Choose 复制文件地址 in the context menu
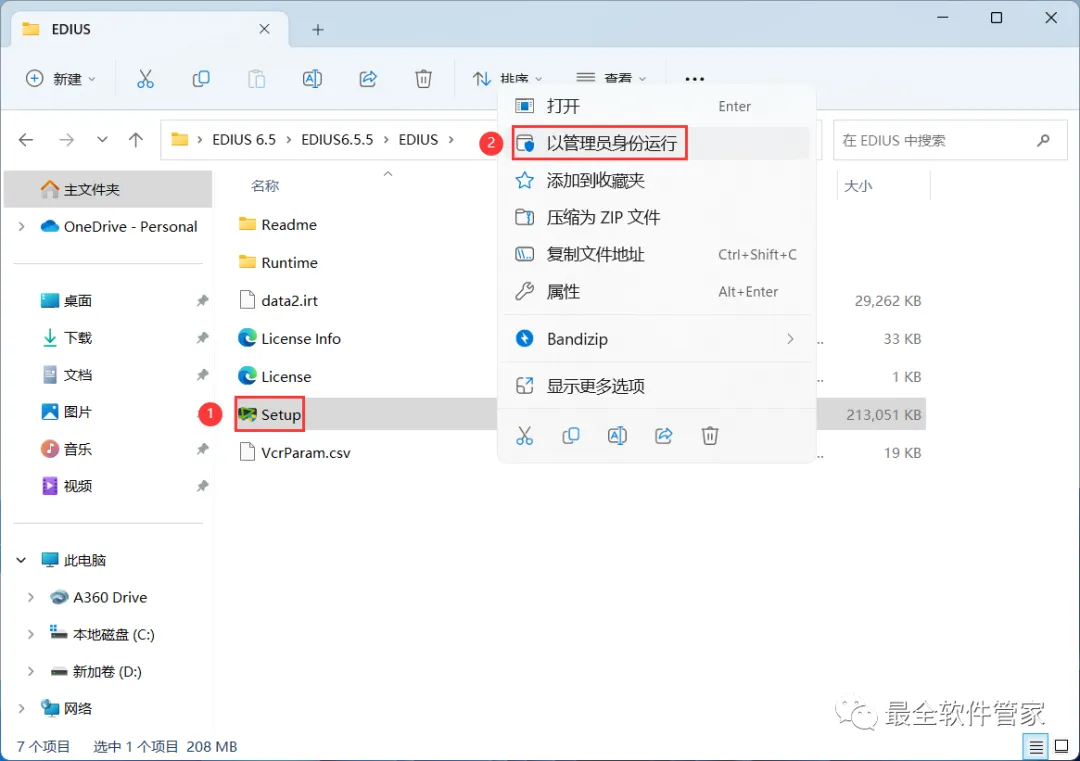Screen dimensions: 1080x761 (x=657, y=255)
